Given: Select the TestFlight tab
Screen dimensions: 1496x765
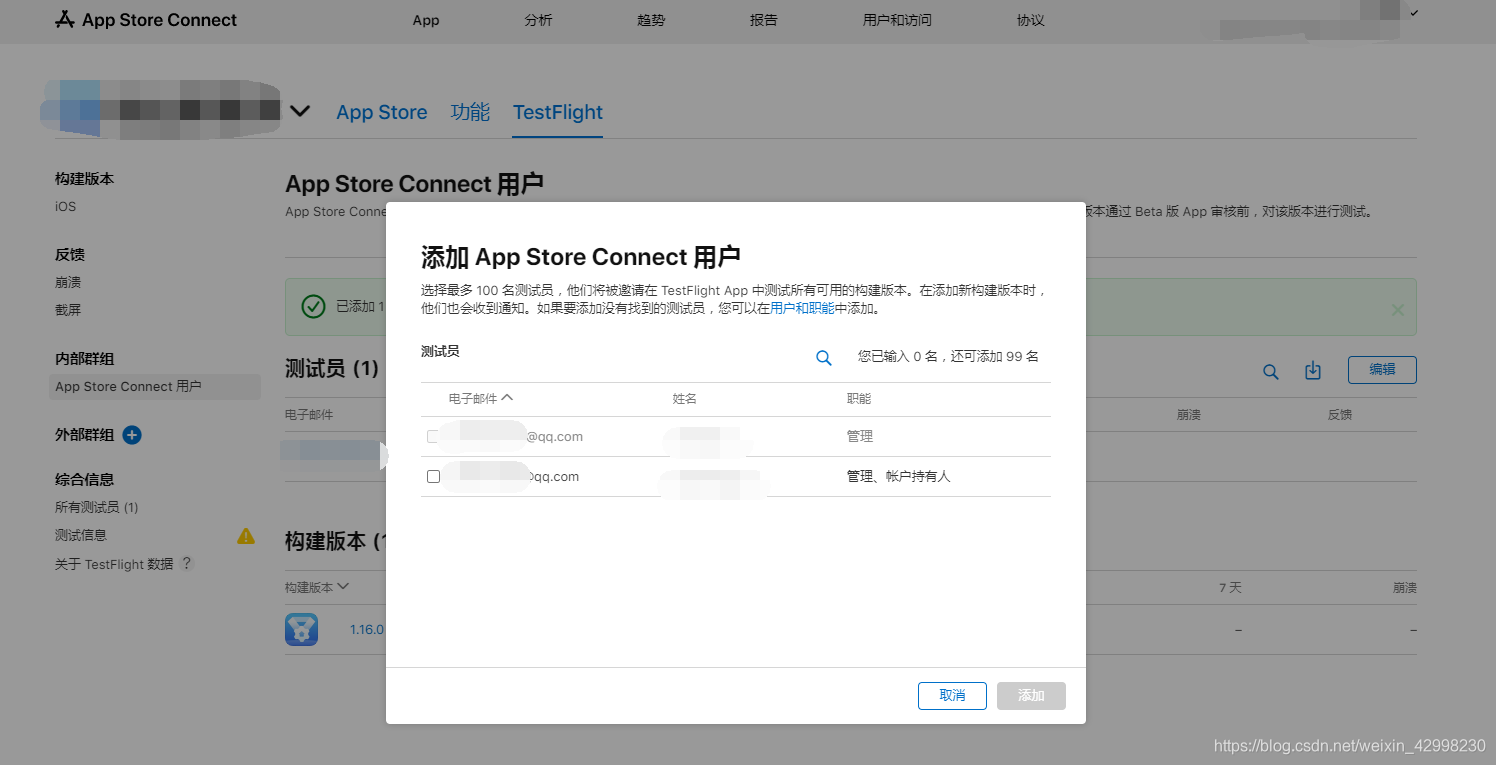Looking at the screenshot, I should click(558, 113).
